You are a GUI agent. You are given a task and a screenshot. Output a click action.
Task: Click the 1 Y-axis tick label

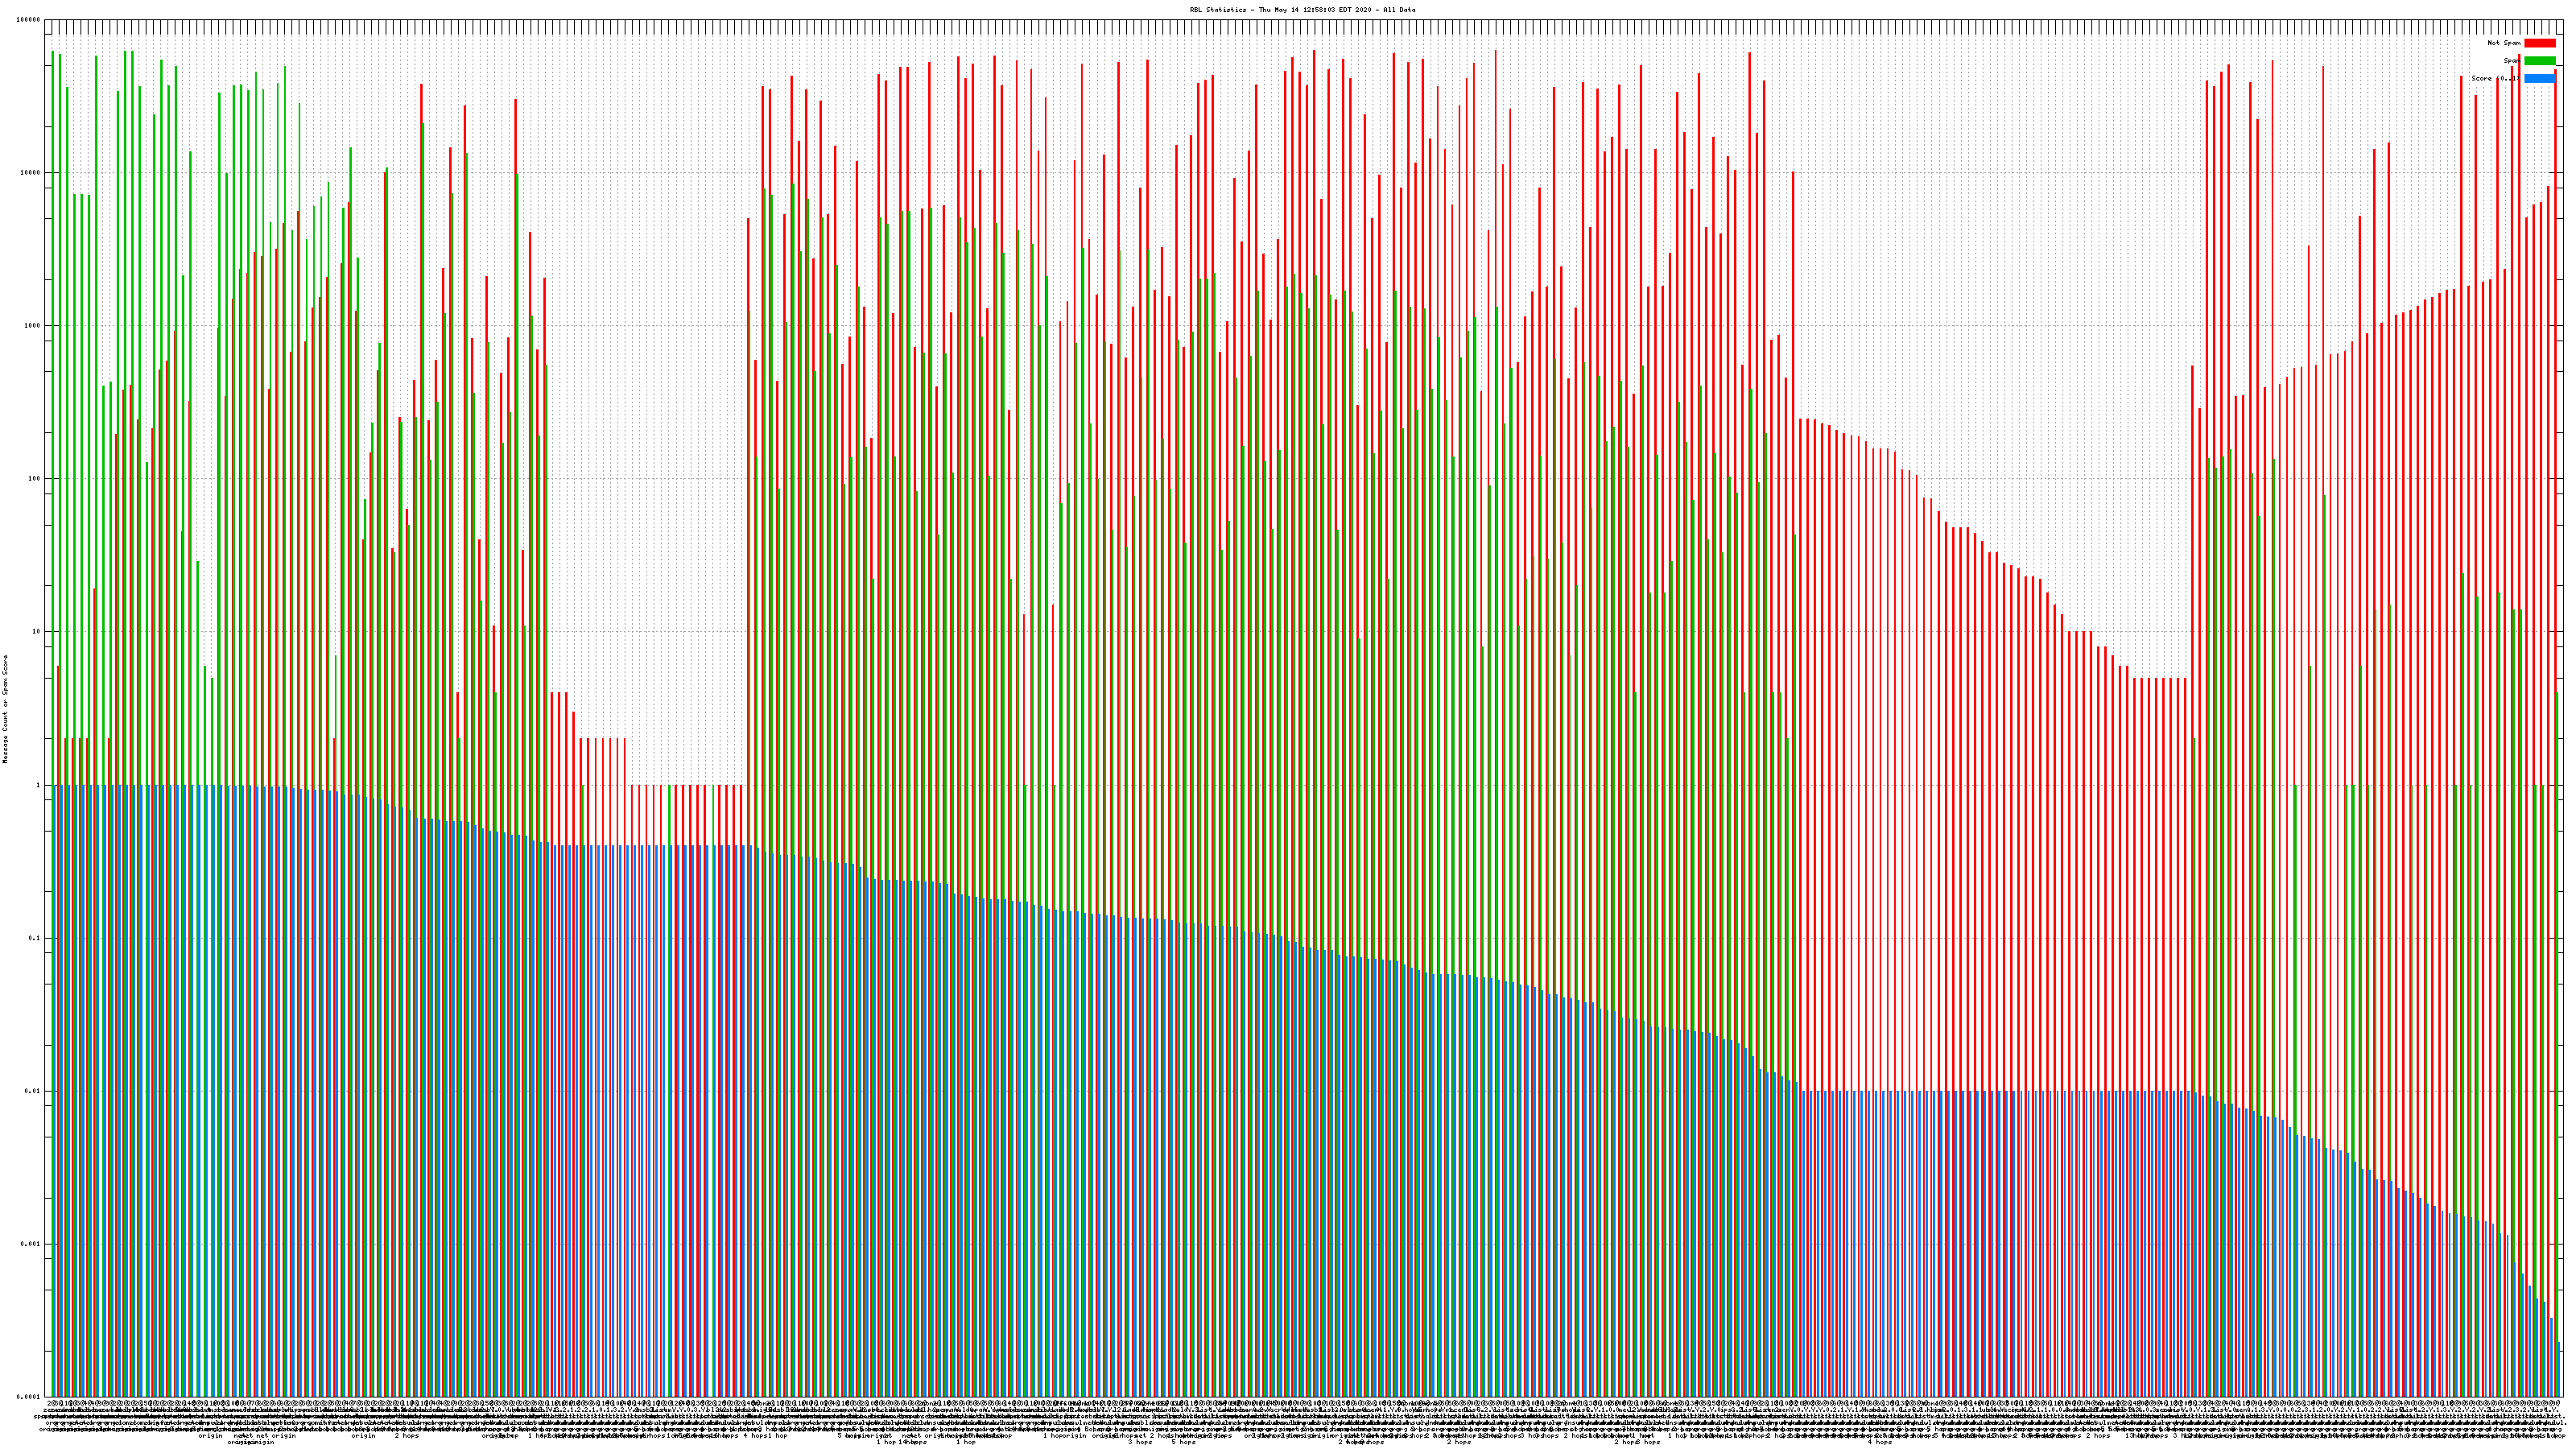point(38,785)
